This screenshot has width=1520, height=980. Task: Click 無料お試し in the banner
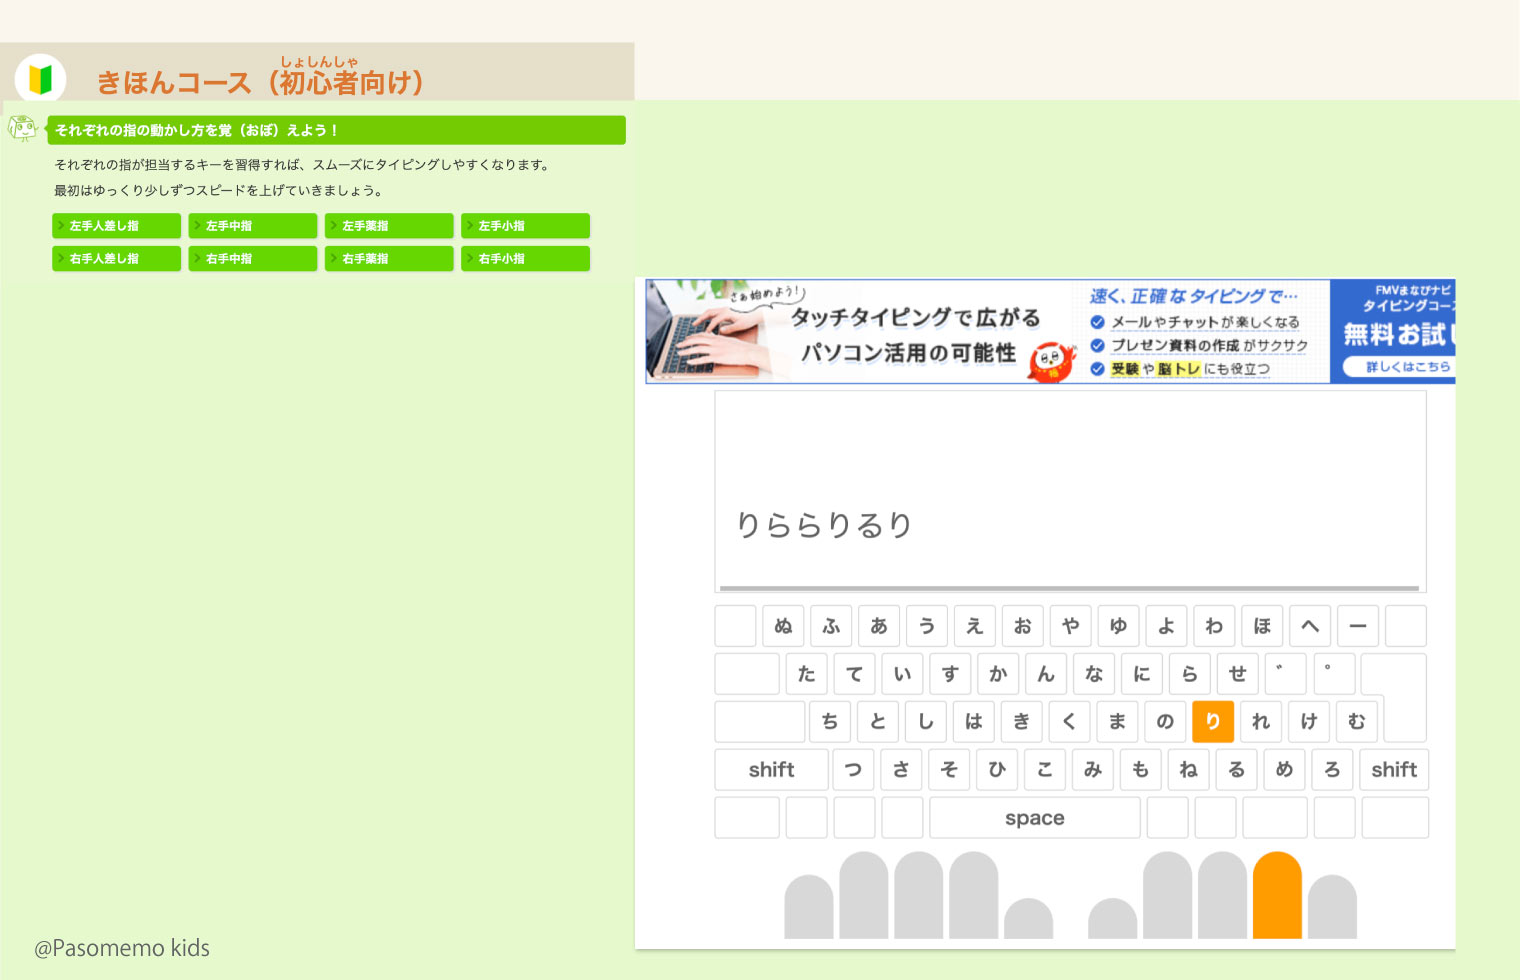tap(1397, 334)
